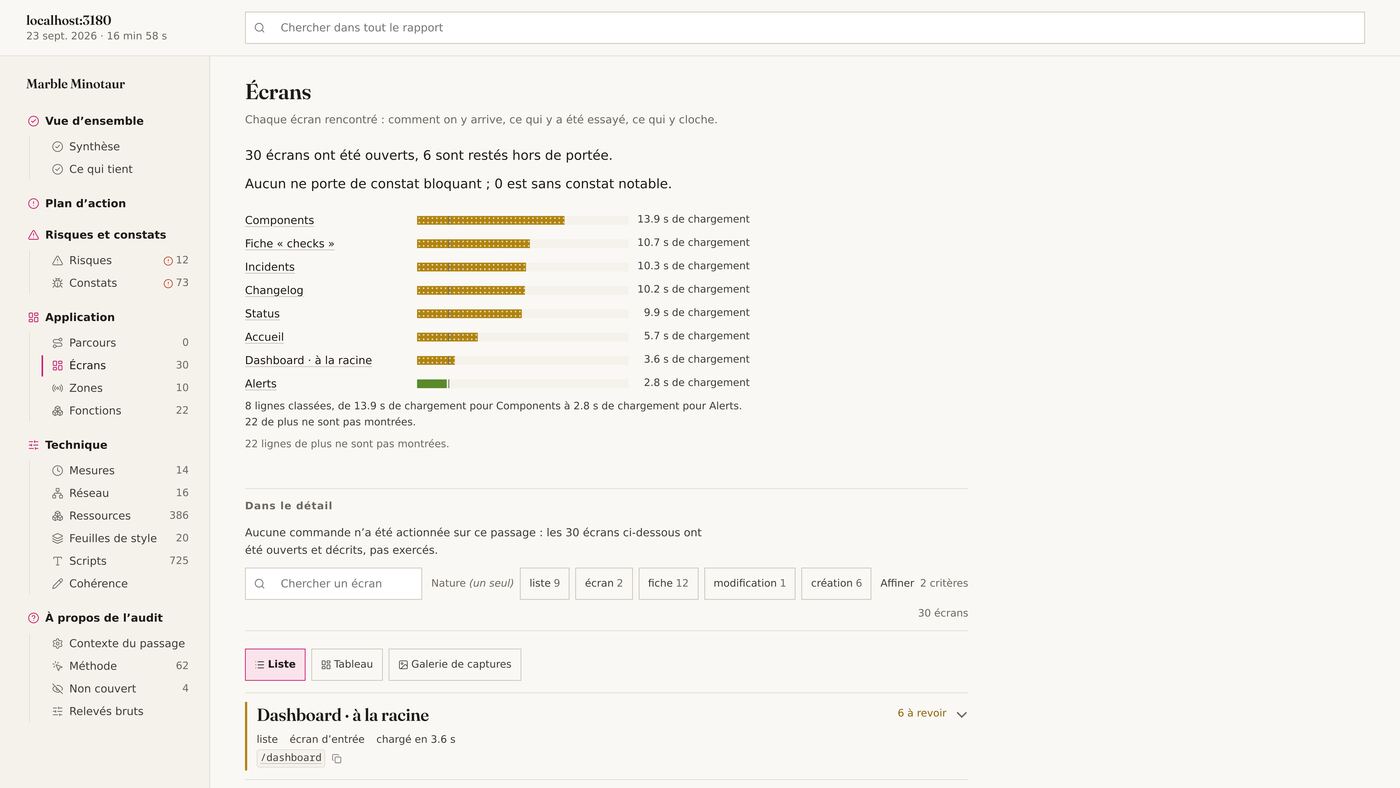Click the network icon beside Réseau
The height and width of the screenshot is (788, 1400).
[x=58, y=493]
